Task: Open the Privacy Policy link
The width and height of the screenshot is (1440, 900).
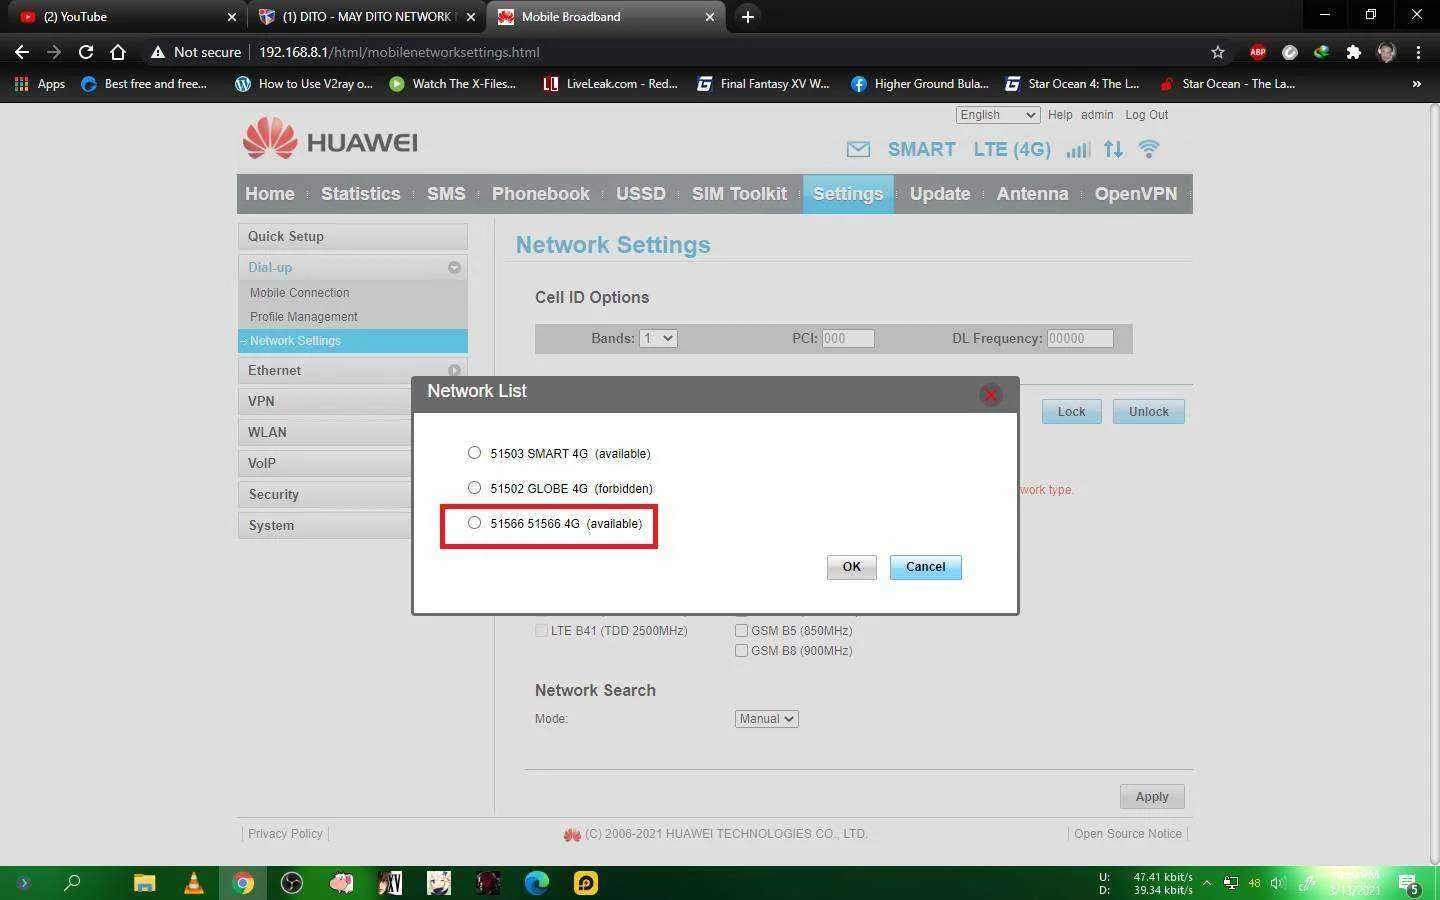Action: (x=285, y=834)
